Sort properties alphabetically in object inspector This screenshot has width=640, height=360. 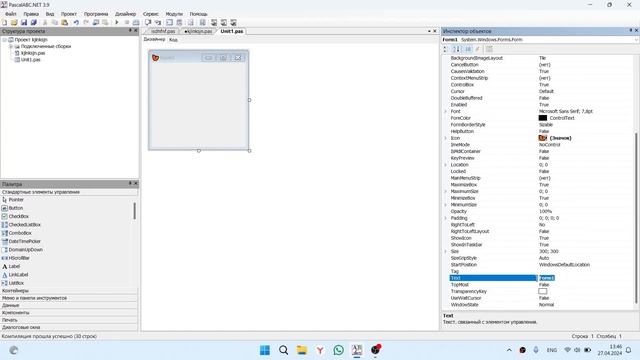(456, 49)
